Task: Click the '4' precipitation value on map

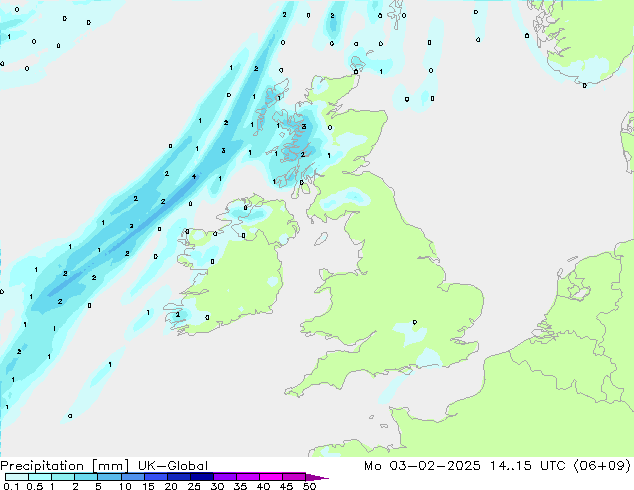Action: click(194, 177)
